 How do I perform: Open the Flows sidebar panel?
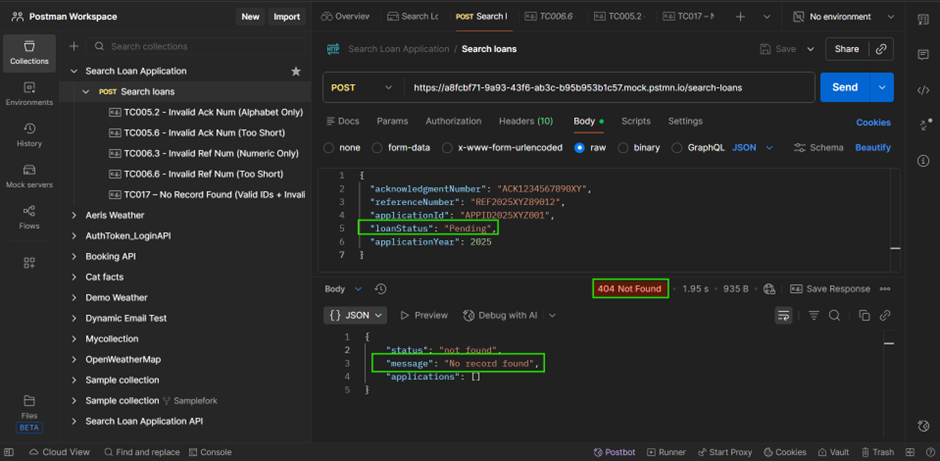(29, 218)
